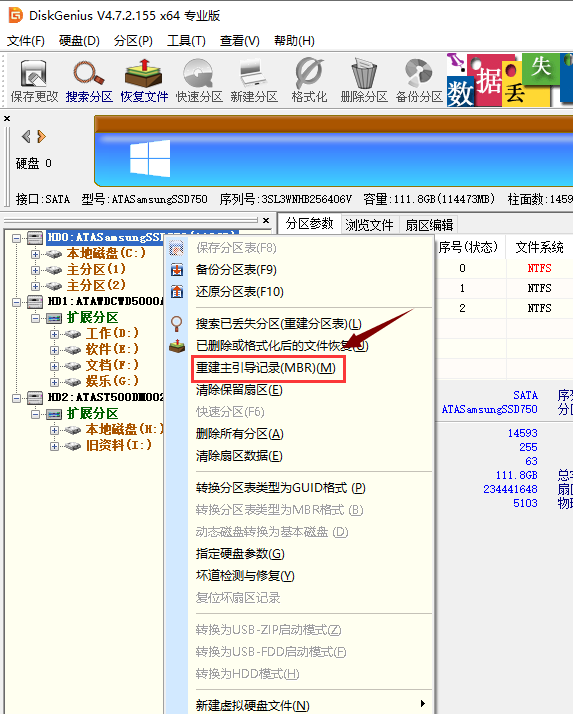Expand the 主分区(2) node
Image resolution: width=573 pixels, height=714 pixels.
click(36, 286)
